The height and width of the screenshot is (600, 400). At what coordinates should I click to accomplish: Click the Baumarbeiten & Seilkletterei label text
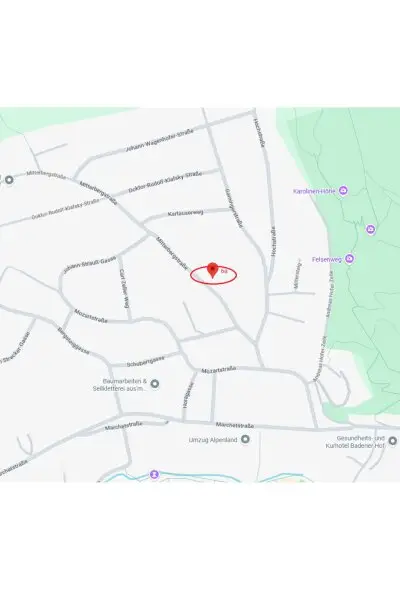click(x=120, y=385)
